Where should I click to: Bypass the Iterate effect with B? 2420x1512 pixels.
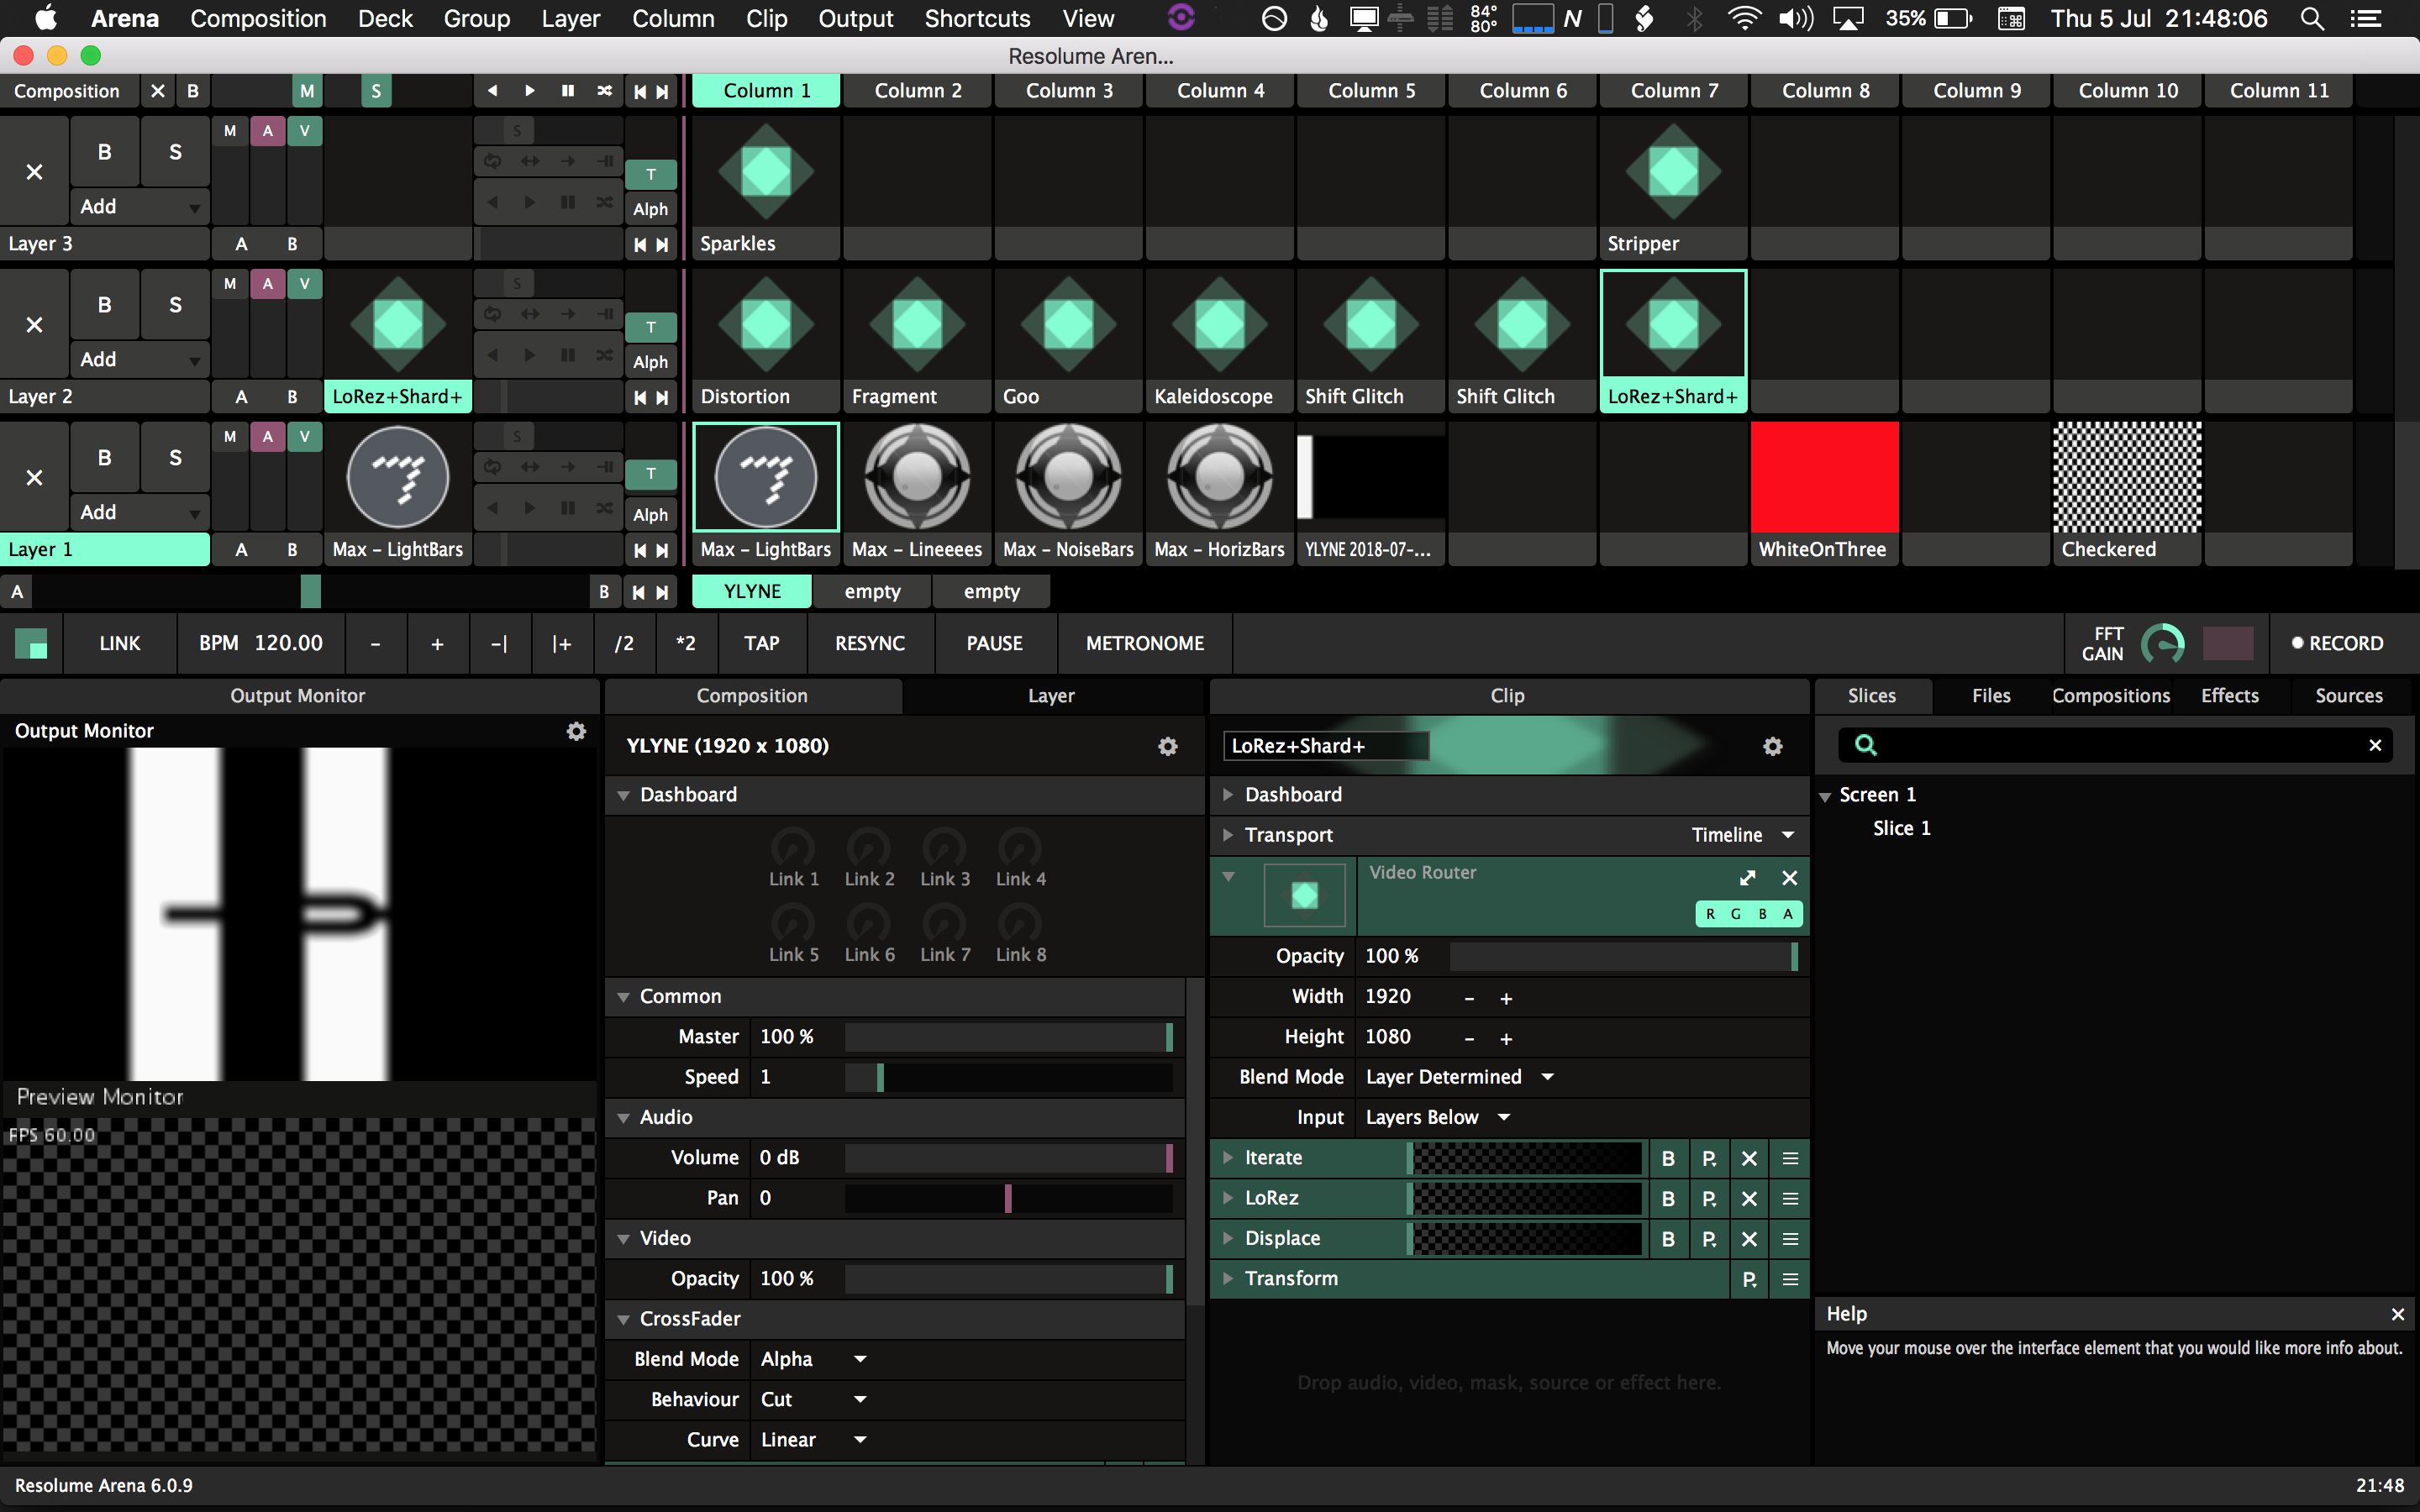tap(1667, 1158)
